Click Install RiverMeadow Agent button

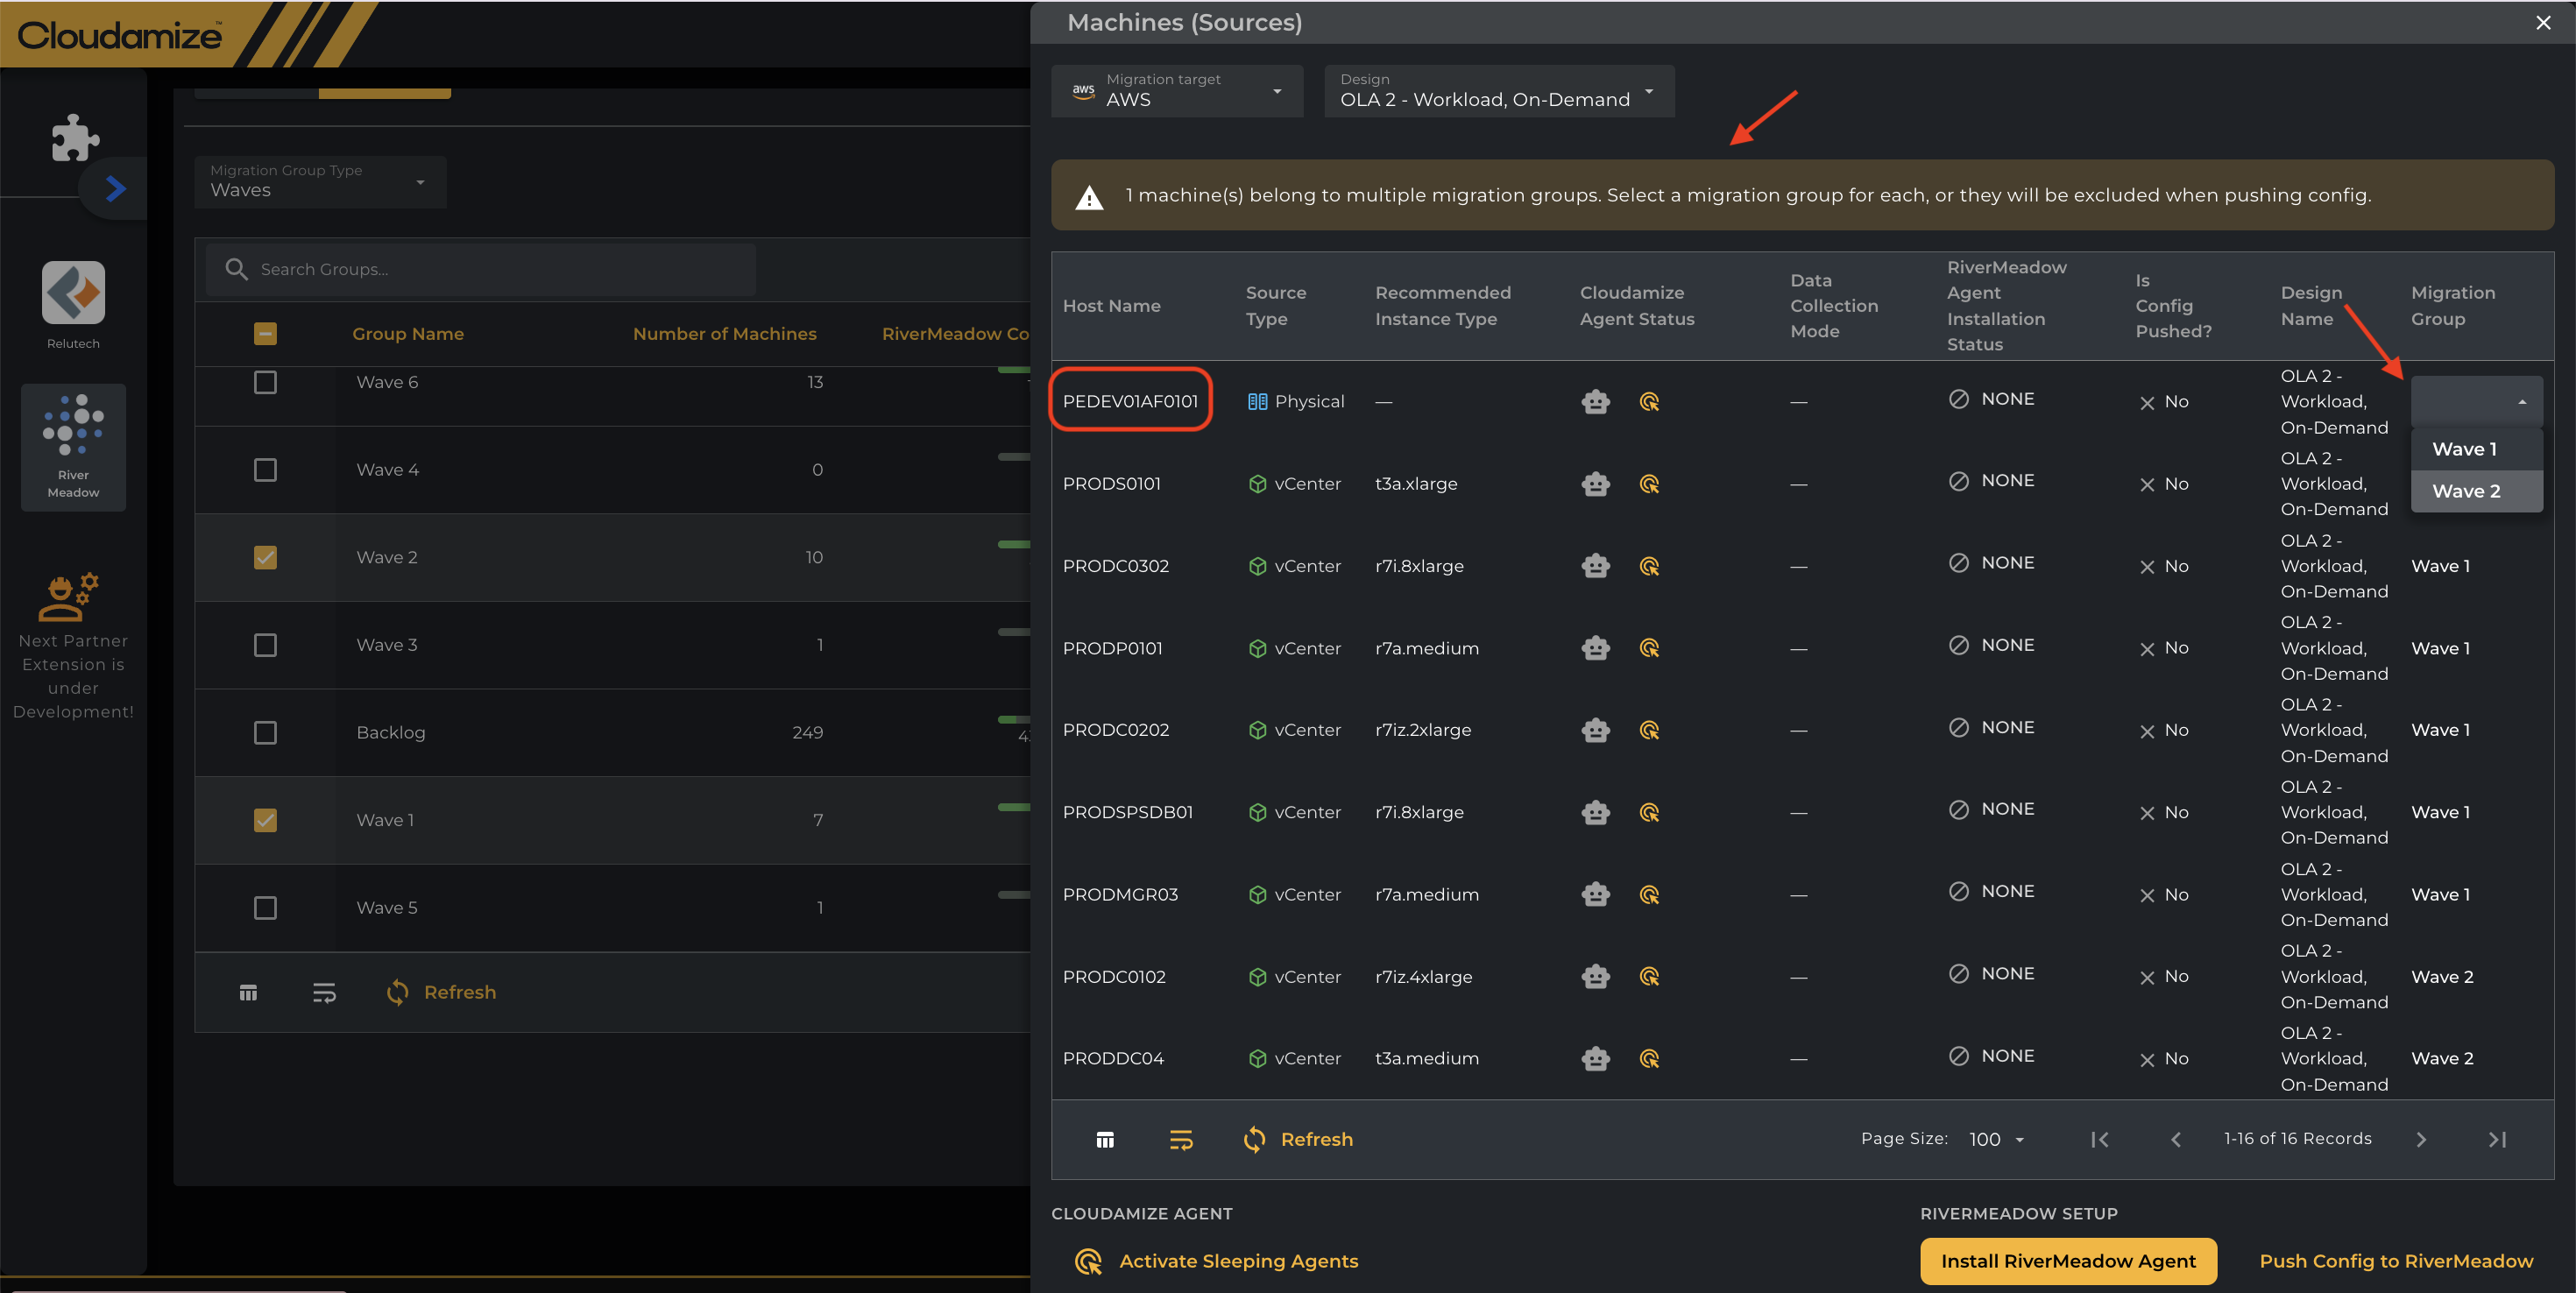click(2068, 1262)
